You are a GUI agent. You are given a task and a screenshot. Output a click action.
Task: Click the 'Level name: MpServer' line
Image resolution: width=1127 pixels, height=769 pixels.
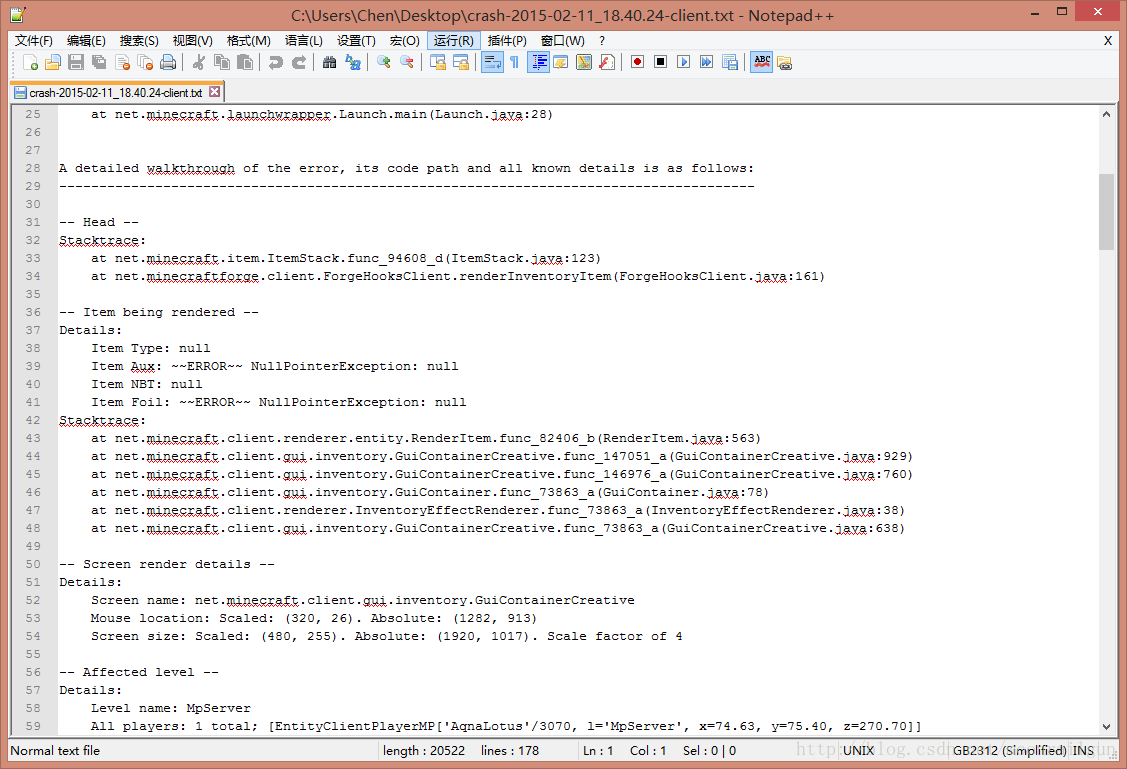point(170,708)
